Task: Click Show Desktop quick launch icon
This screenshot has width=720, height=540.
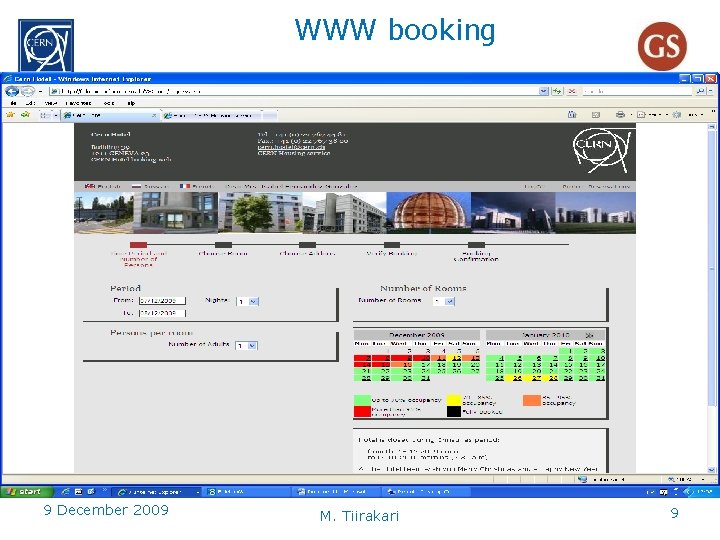Action: [x=79, y=491]
